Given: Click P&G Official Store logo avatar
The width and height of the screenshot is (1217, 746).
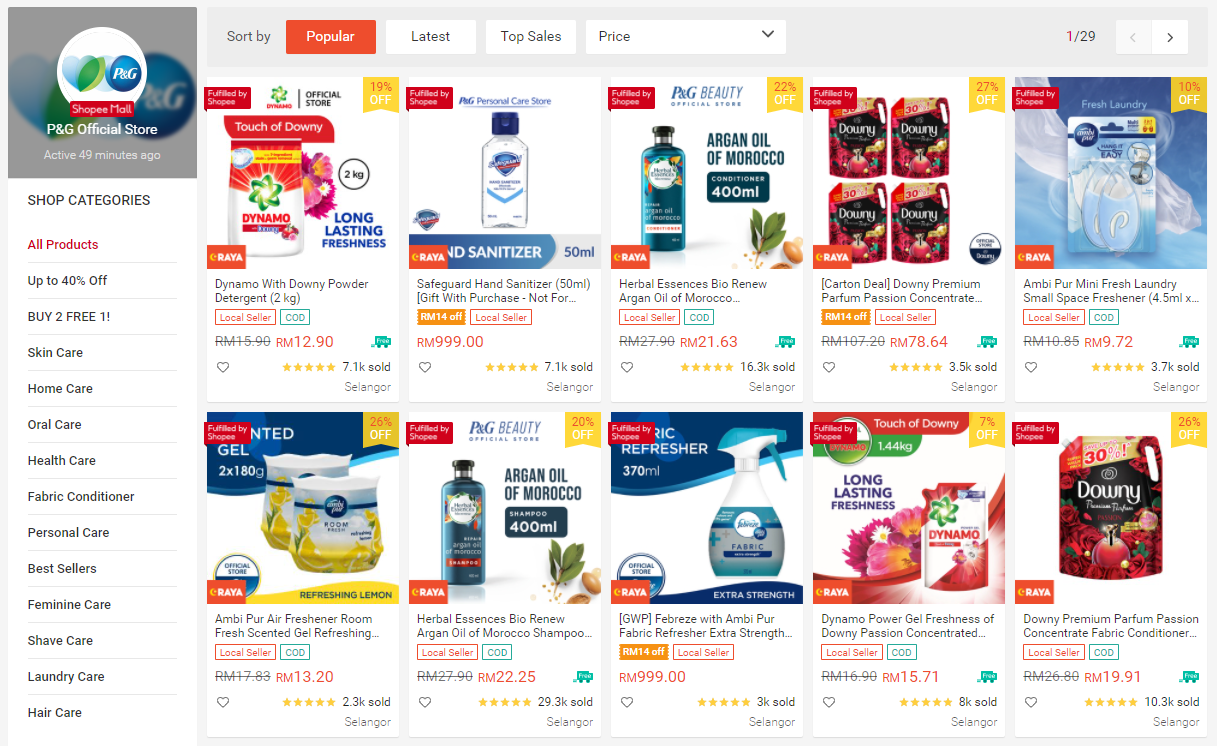Looking at the screenshot, I should pos(102,72).
